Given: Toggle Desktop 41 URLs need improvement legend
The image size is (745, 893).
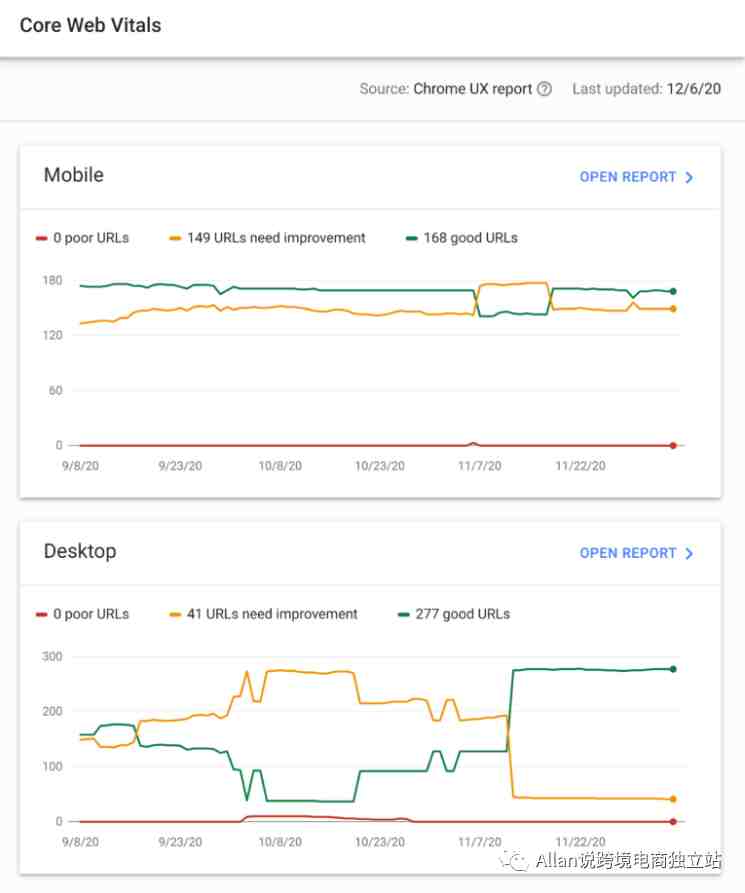Looking at the screenshot, I should [263, 614].
